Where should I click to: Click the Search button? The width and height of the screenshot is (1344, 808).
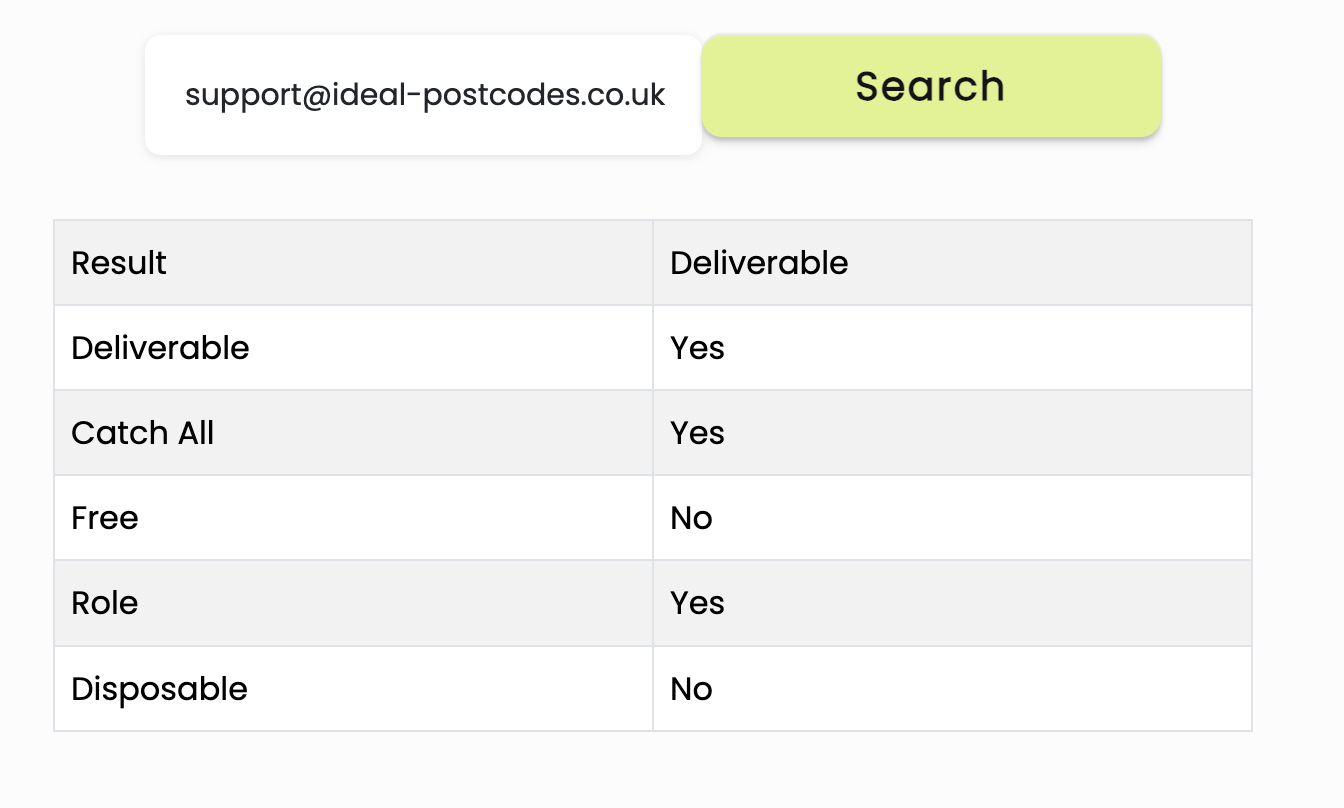pyautogui.click(x=931, y=86)
